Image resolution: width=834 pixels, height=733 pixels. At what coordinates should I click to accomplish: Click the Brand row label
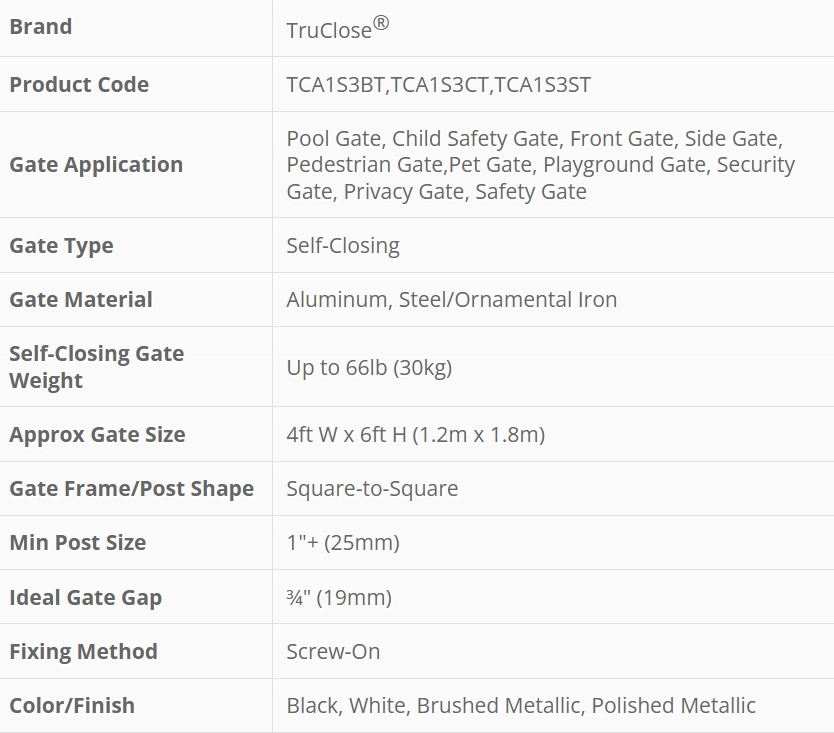[41, 27]
